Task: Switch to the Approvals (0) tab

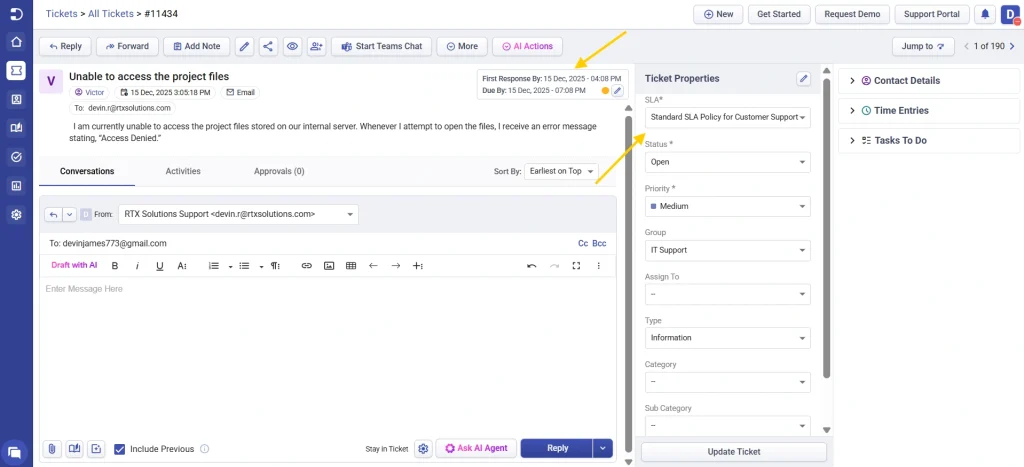Action: (279, 171)
